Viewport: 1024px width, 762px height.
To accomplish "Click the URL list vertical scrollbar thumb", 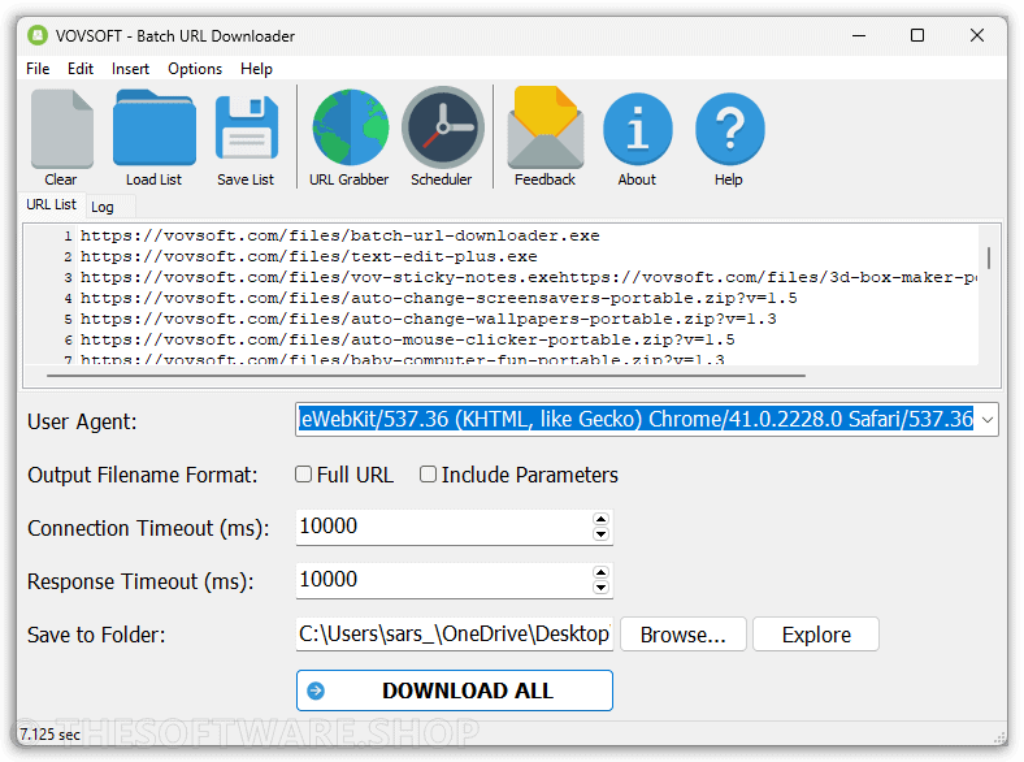I will click(x=989, y=257).
